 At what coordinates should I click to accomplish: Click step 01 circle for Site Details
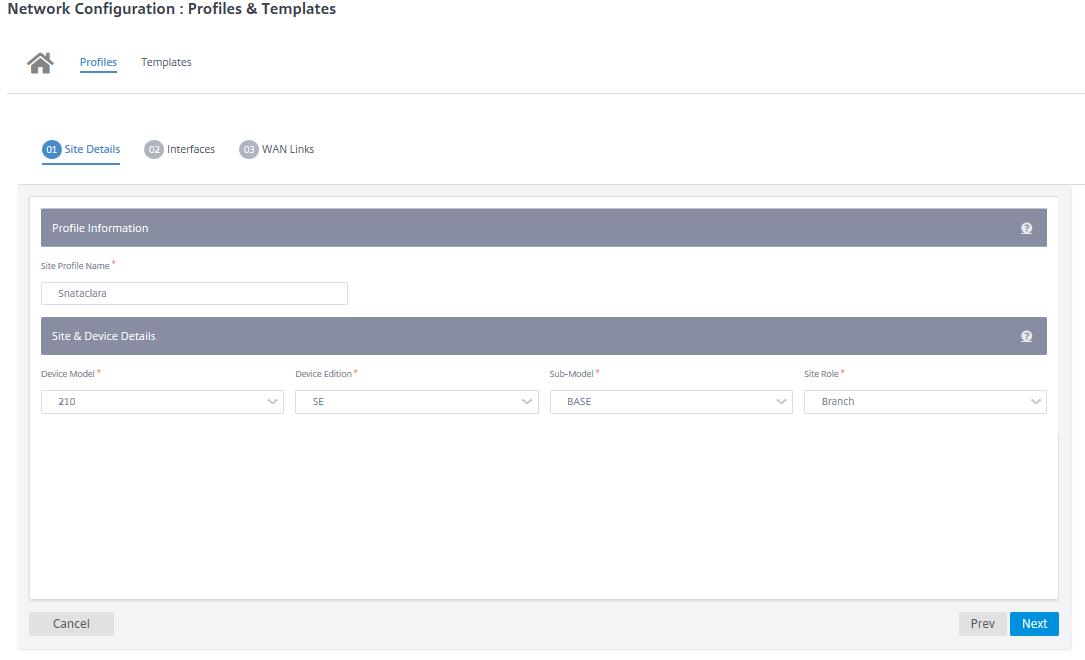[x=51, y=149]
